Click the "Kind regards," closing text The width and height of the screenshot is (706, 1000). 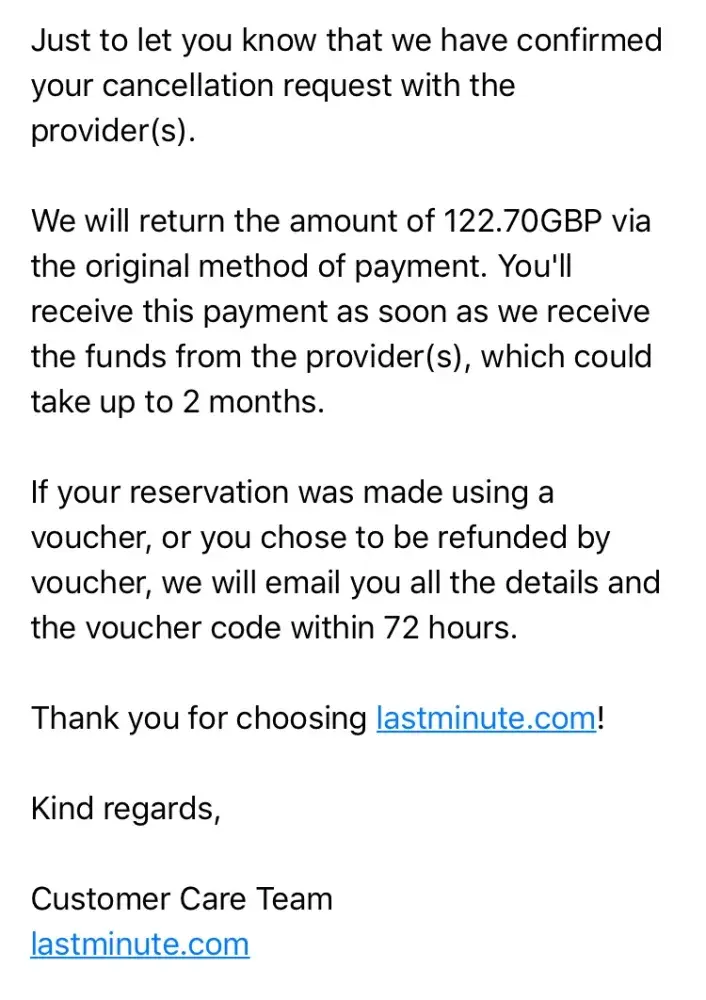tap(125, 808)
